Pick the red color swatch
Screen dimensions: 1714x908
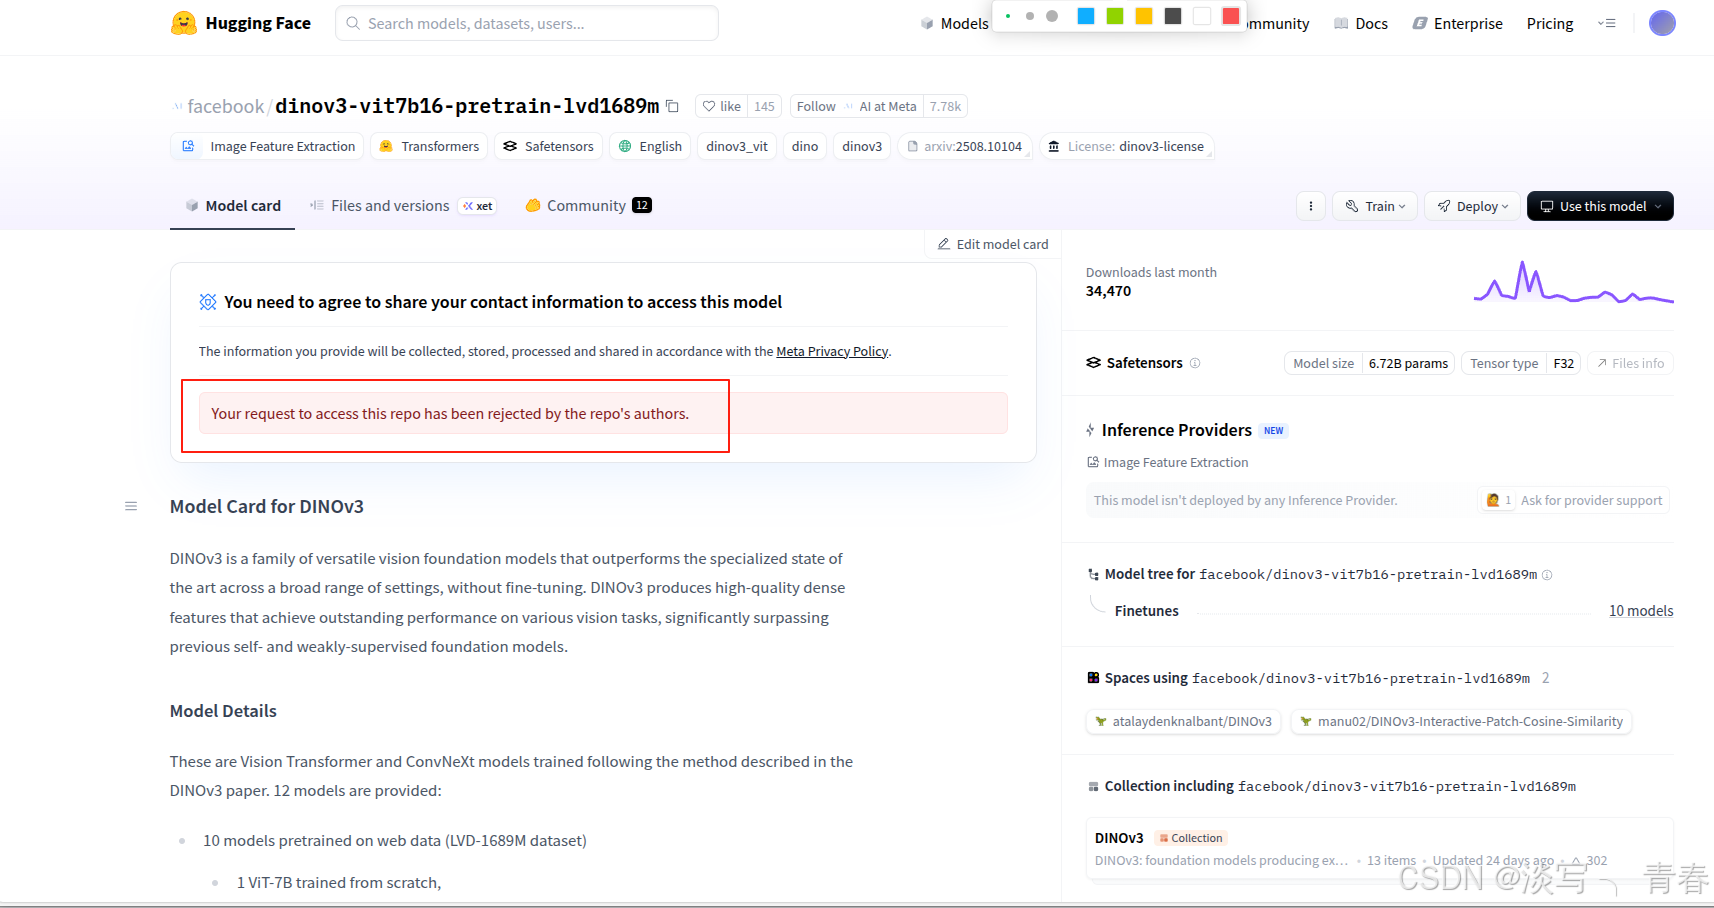pyautogui.click(x=1231, y=15)
